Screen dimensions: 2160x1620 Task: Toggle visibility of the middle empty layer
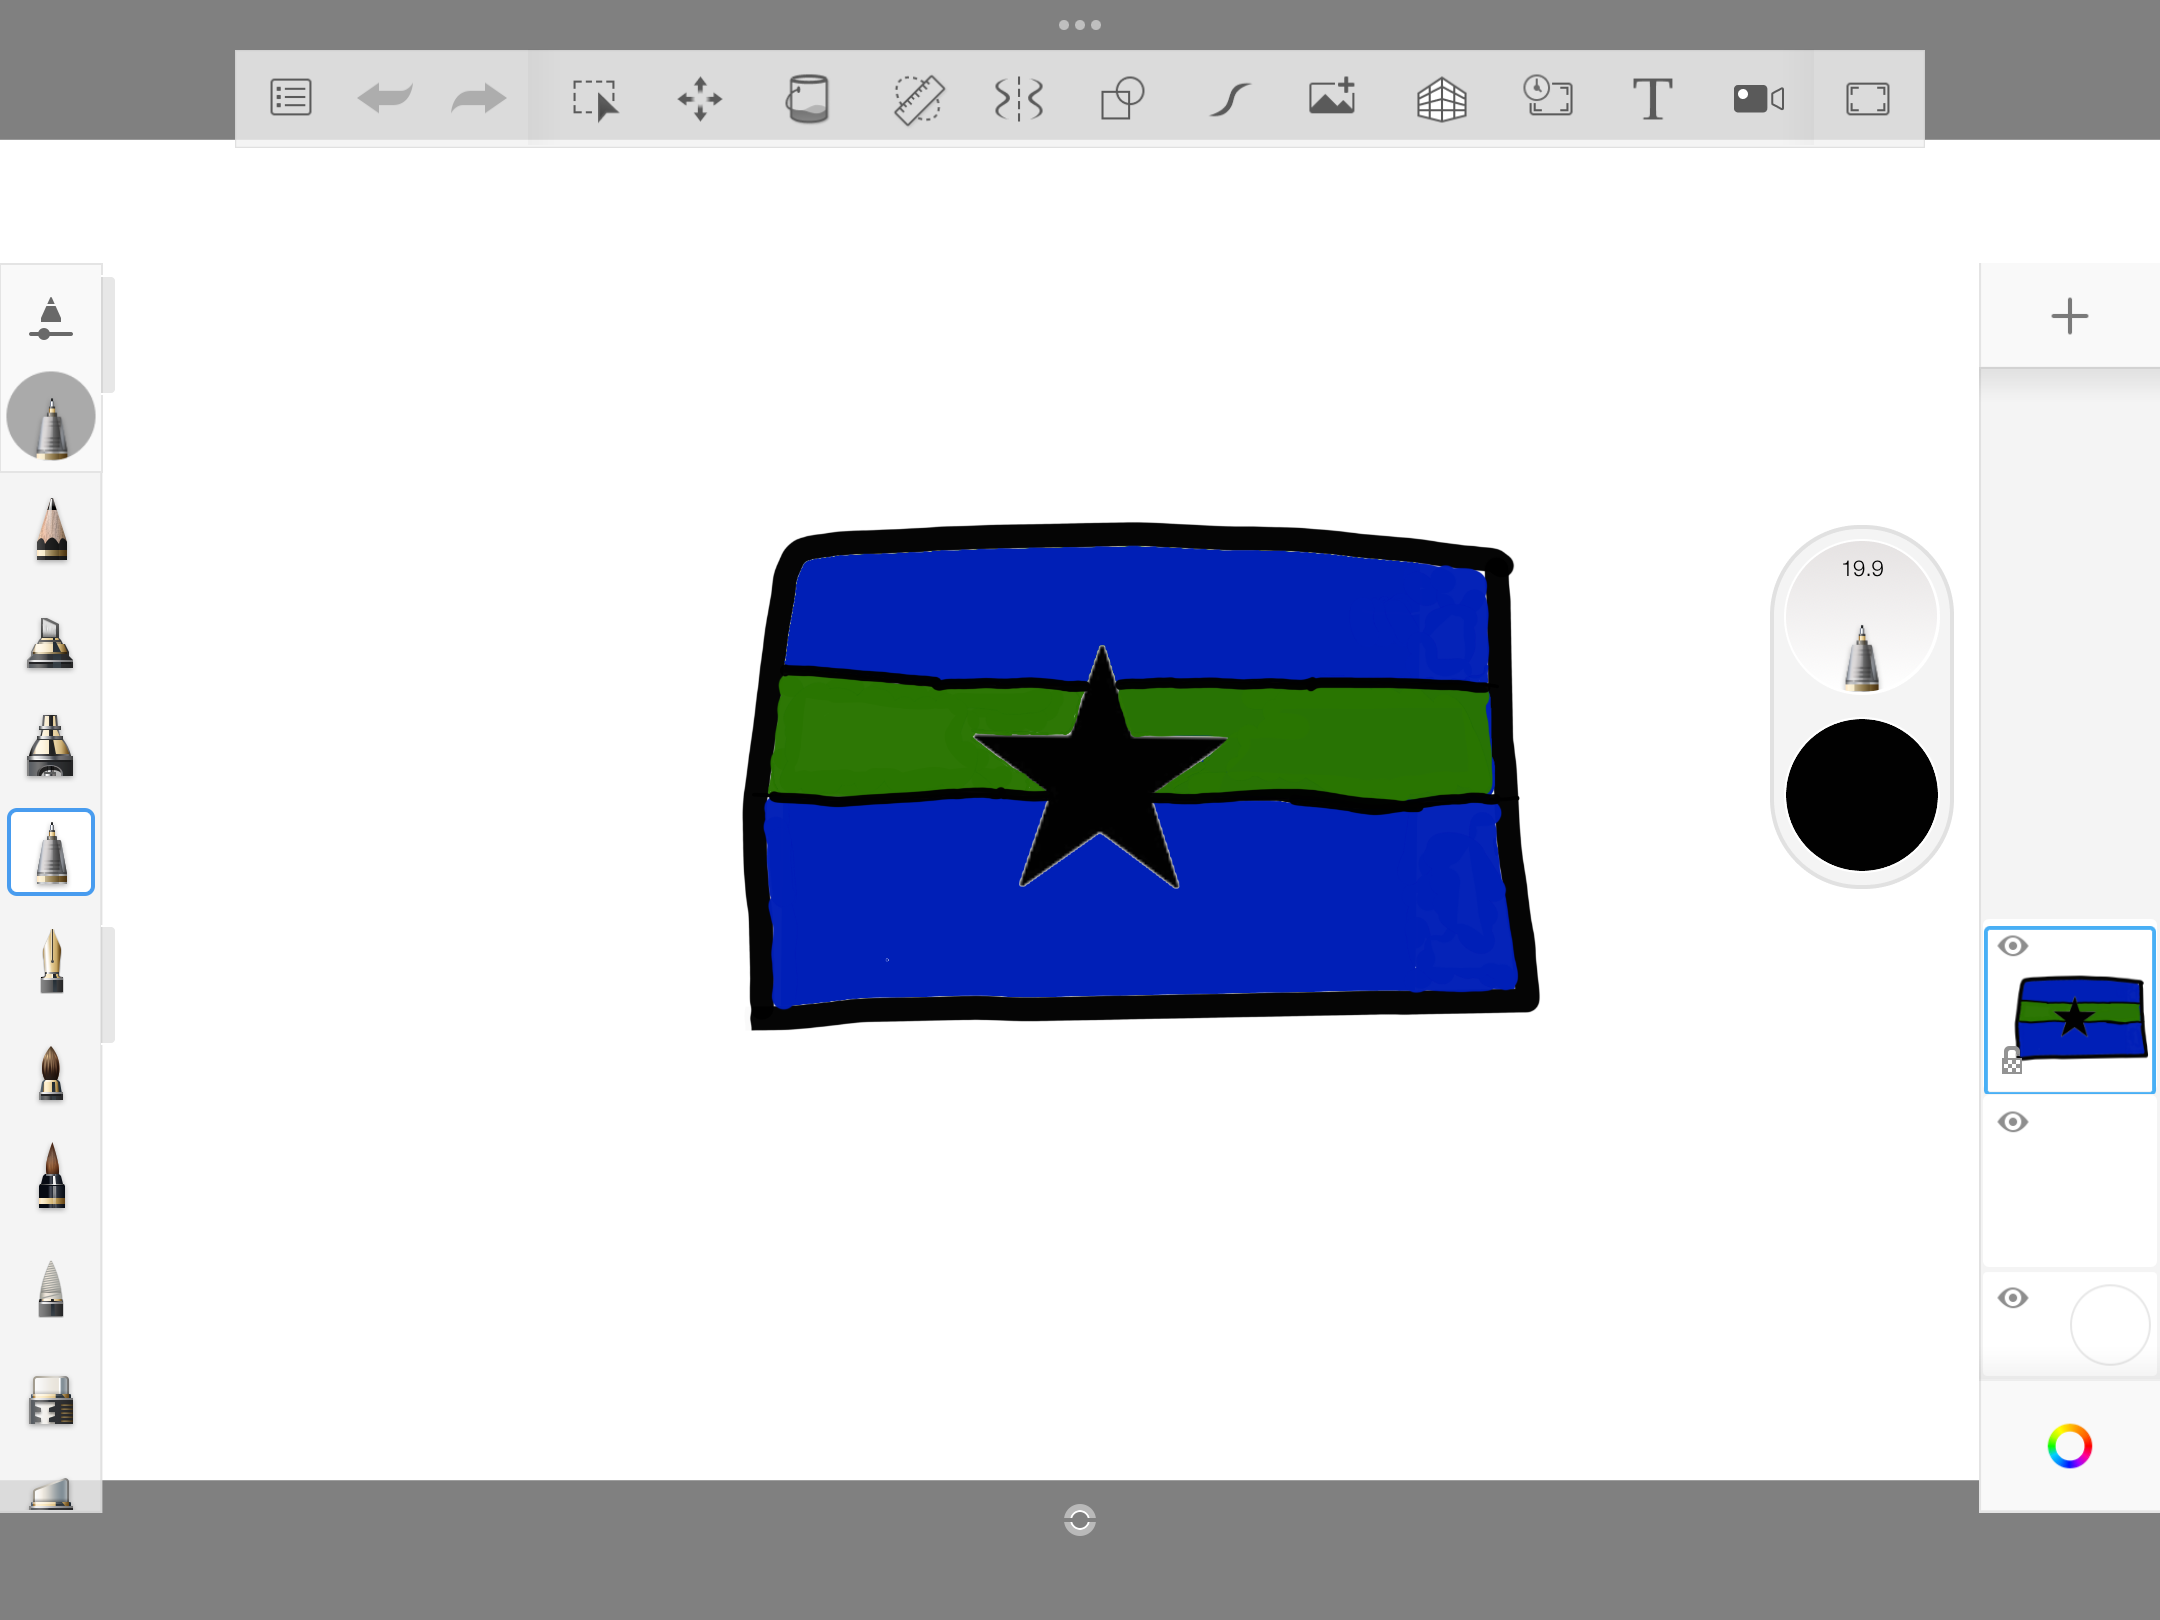[x=2013, y=1122]
